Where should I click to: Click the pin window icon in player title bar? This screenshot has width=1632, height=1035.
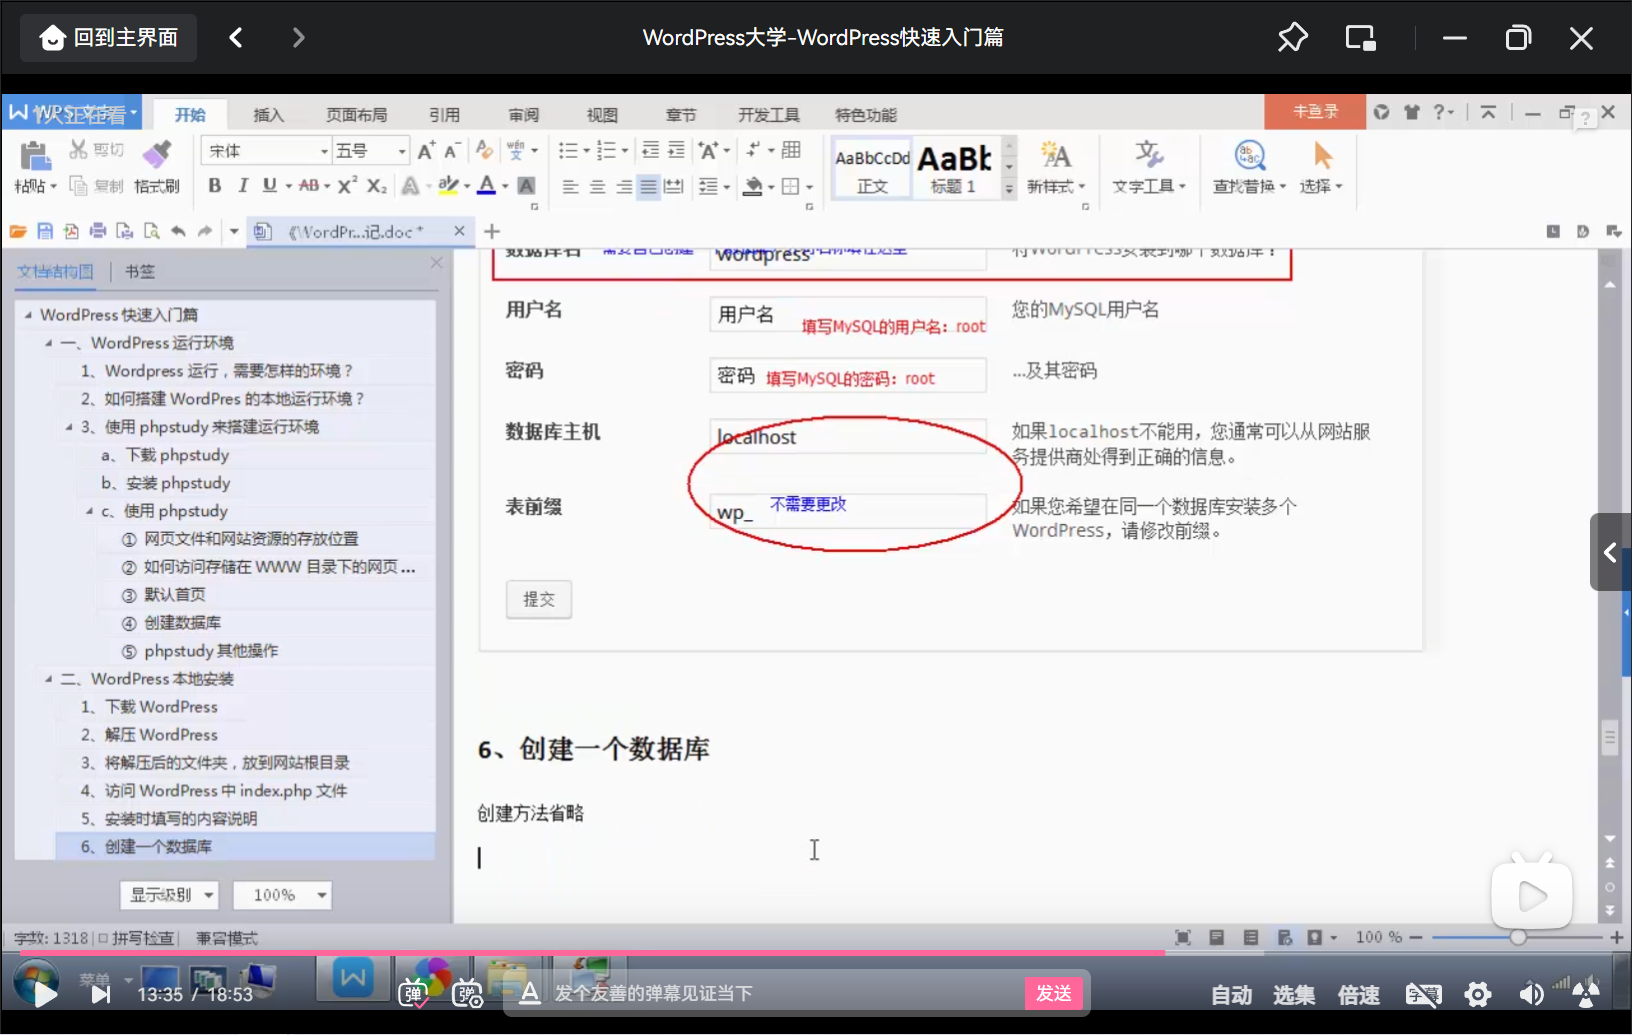pos(1292,38)
